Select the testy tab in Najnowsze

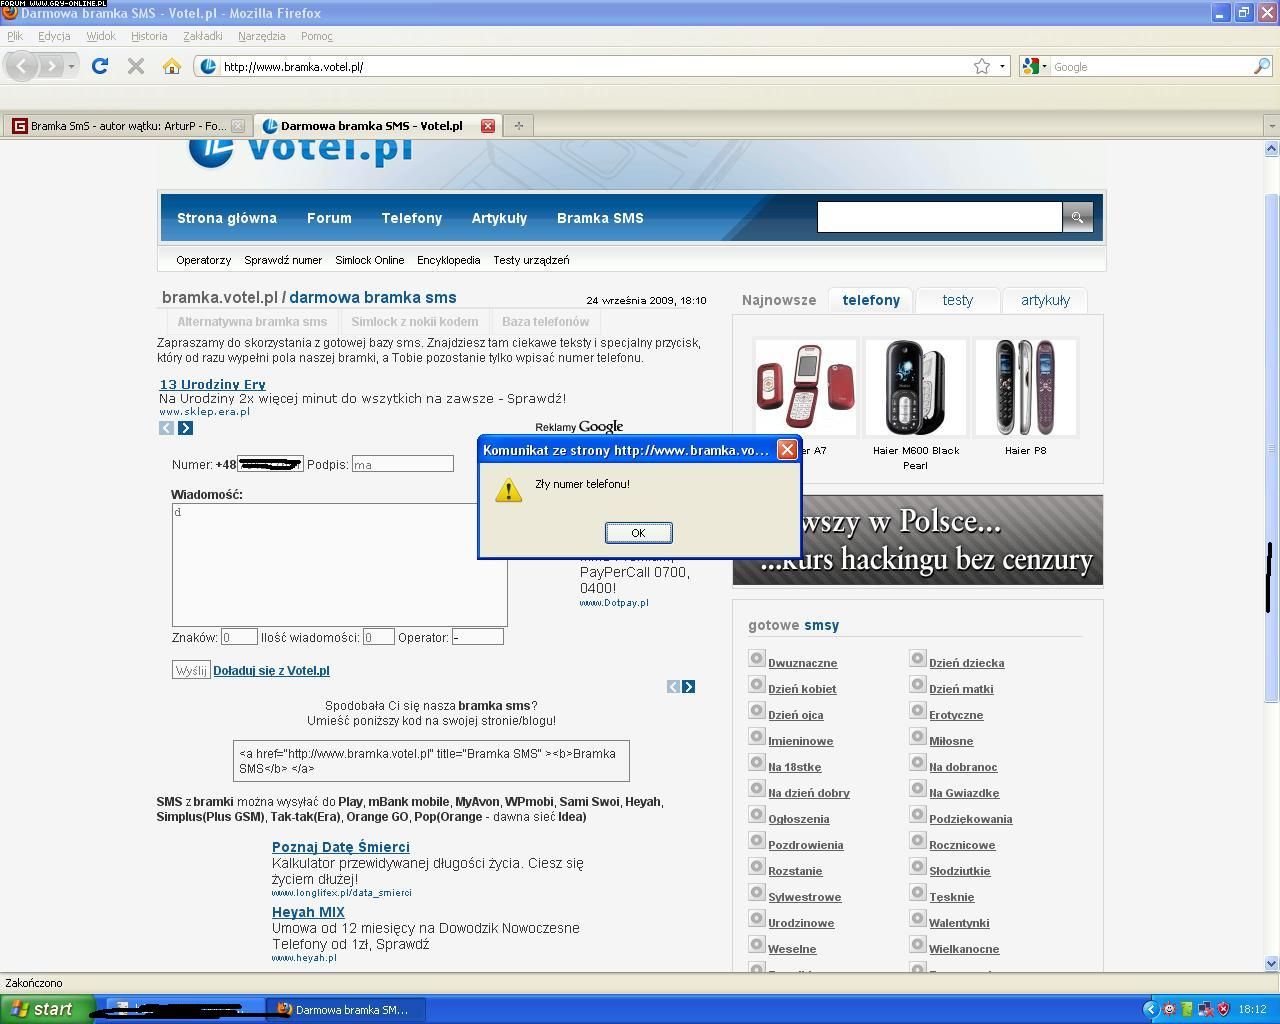tap(957, 300)
